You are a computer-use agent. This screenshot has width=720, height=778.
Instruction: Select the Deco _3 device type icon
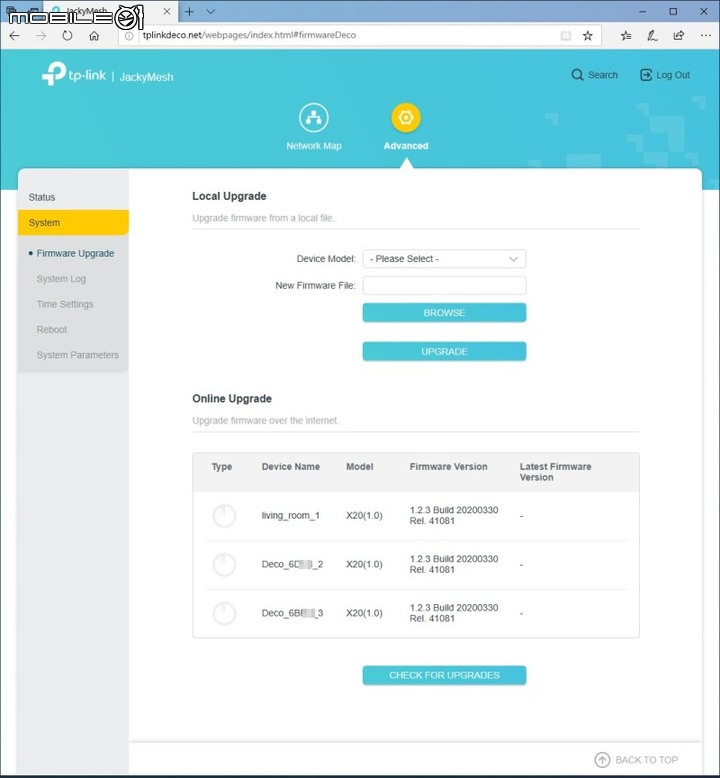(x=224, y=613)
